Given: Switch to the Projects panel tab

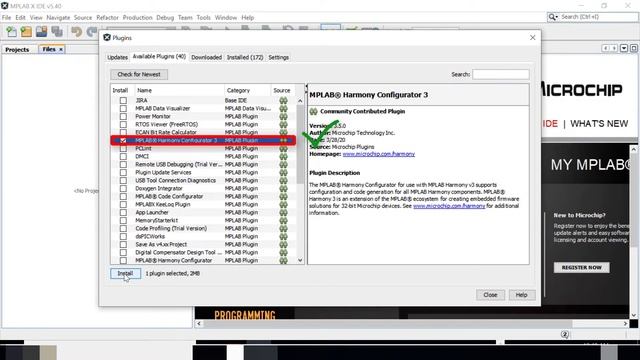Looking at the screenshot, I should tap(17, 49).
